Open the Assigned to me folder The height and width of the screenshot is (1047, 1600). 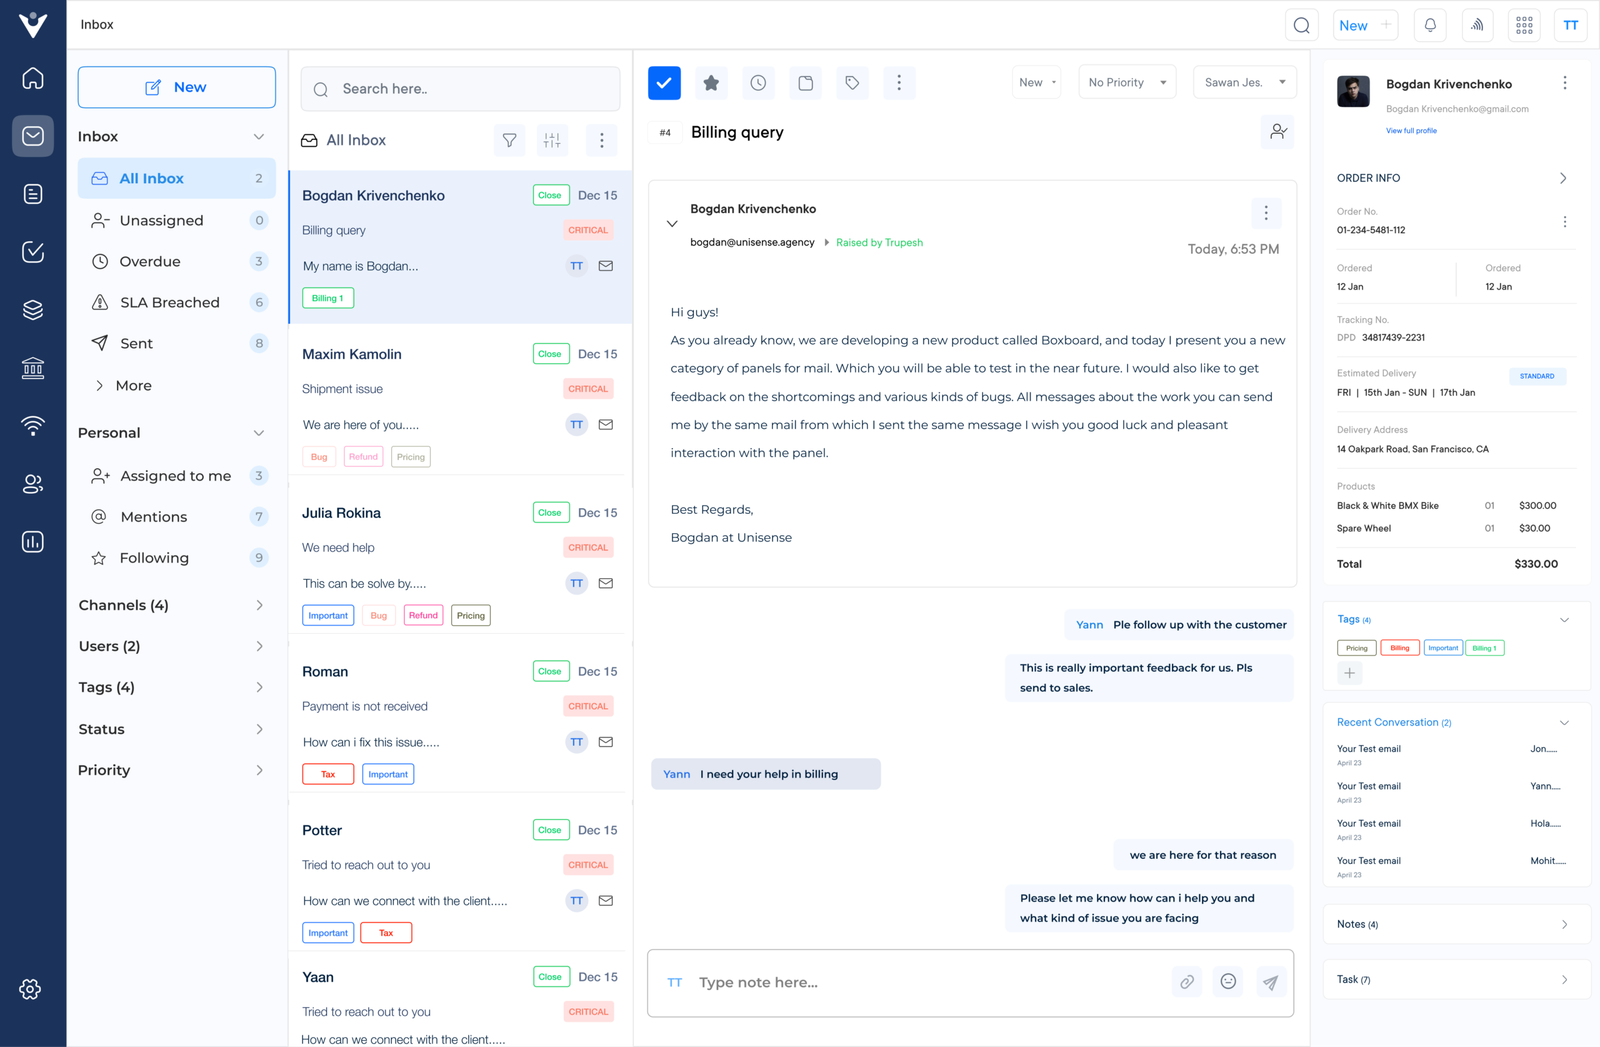[175, 476]
